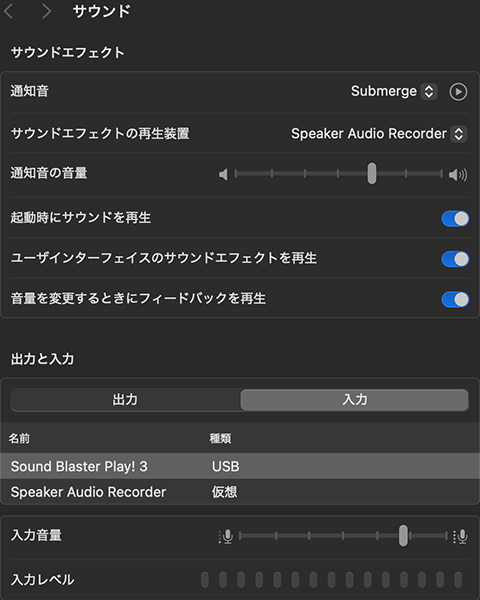The width and height of the screenshot is (480, 600).
Task: Click the 通知音の音量 slider knob
Action: point(372,173)
